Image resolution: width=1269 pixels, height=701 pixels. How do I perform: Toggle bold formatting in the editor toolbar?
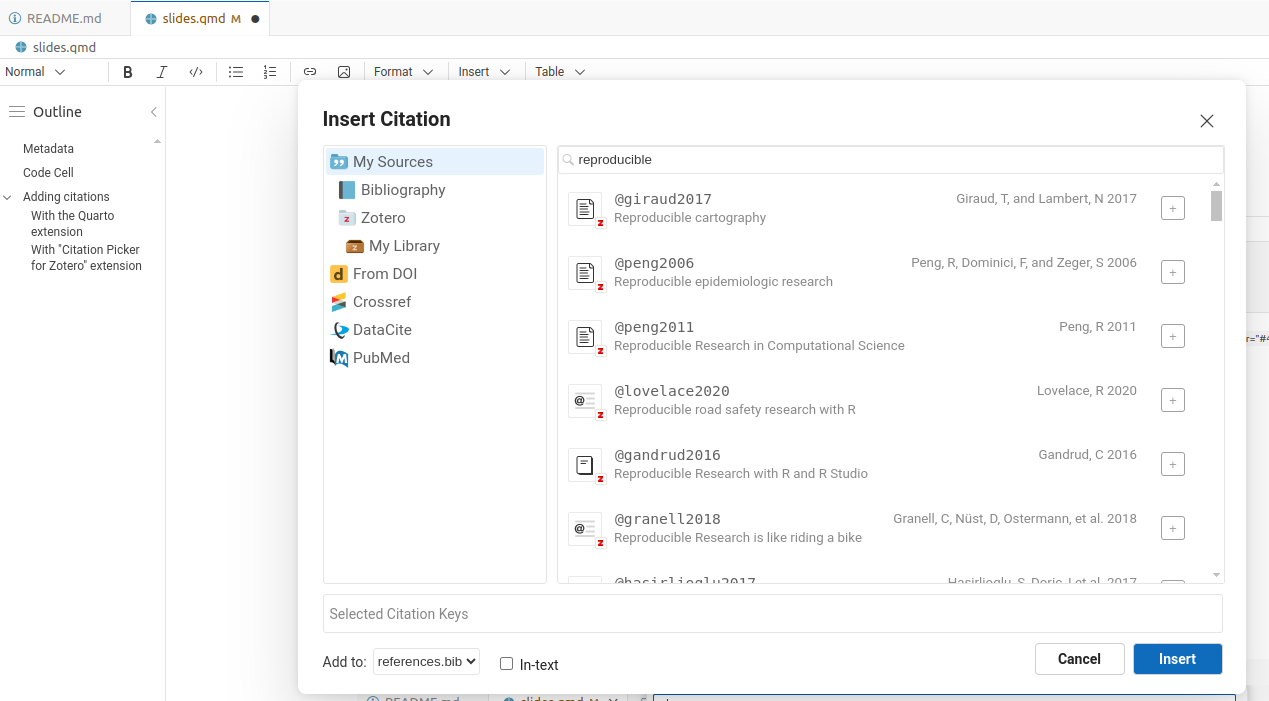coord(128,72)
